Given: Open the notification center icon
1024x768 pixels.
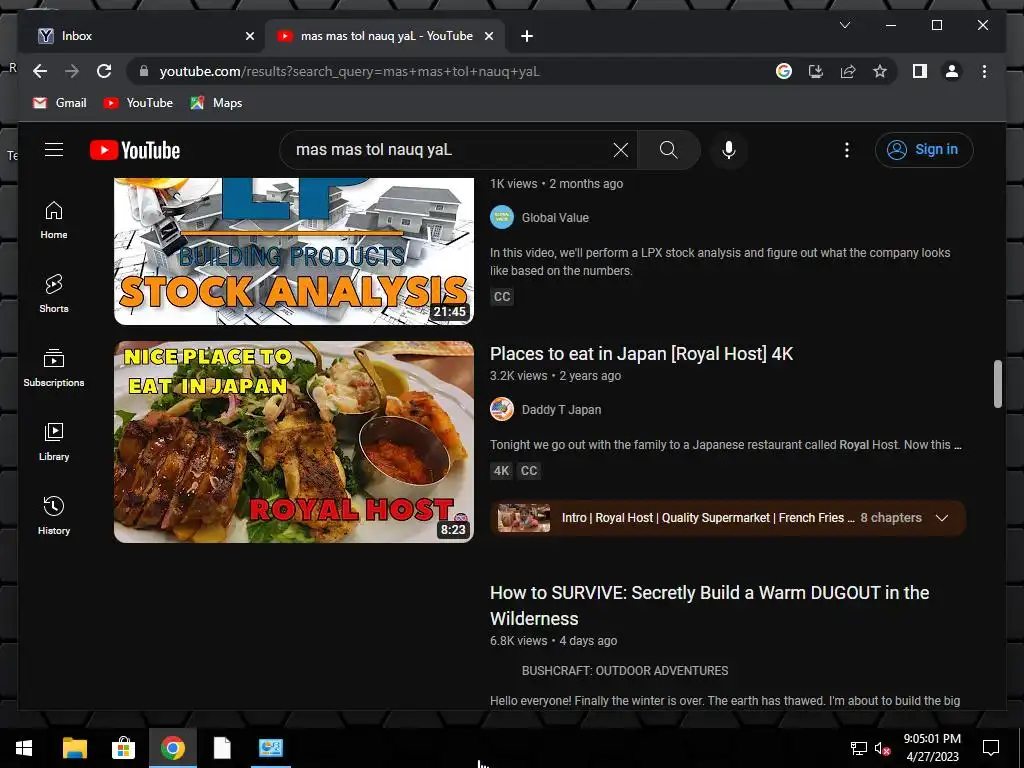Looking at the screenshot, I should [x=991, y=748].
